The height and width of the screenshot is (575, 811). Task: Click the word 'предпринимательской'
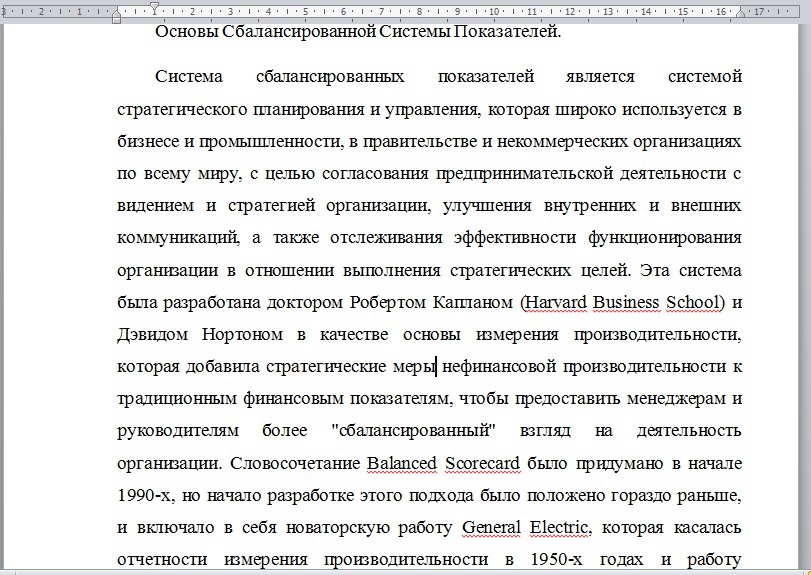pos(524,174)
